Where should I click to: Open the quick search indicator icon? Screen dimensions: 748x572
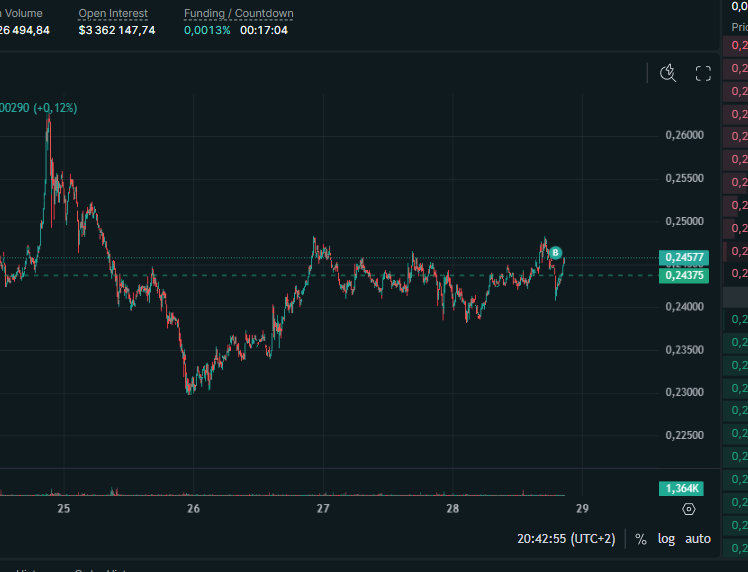[668, 73]
